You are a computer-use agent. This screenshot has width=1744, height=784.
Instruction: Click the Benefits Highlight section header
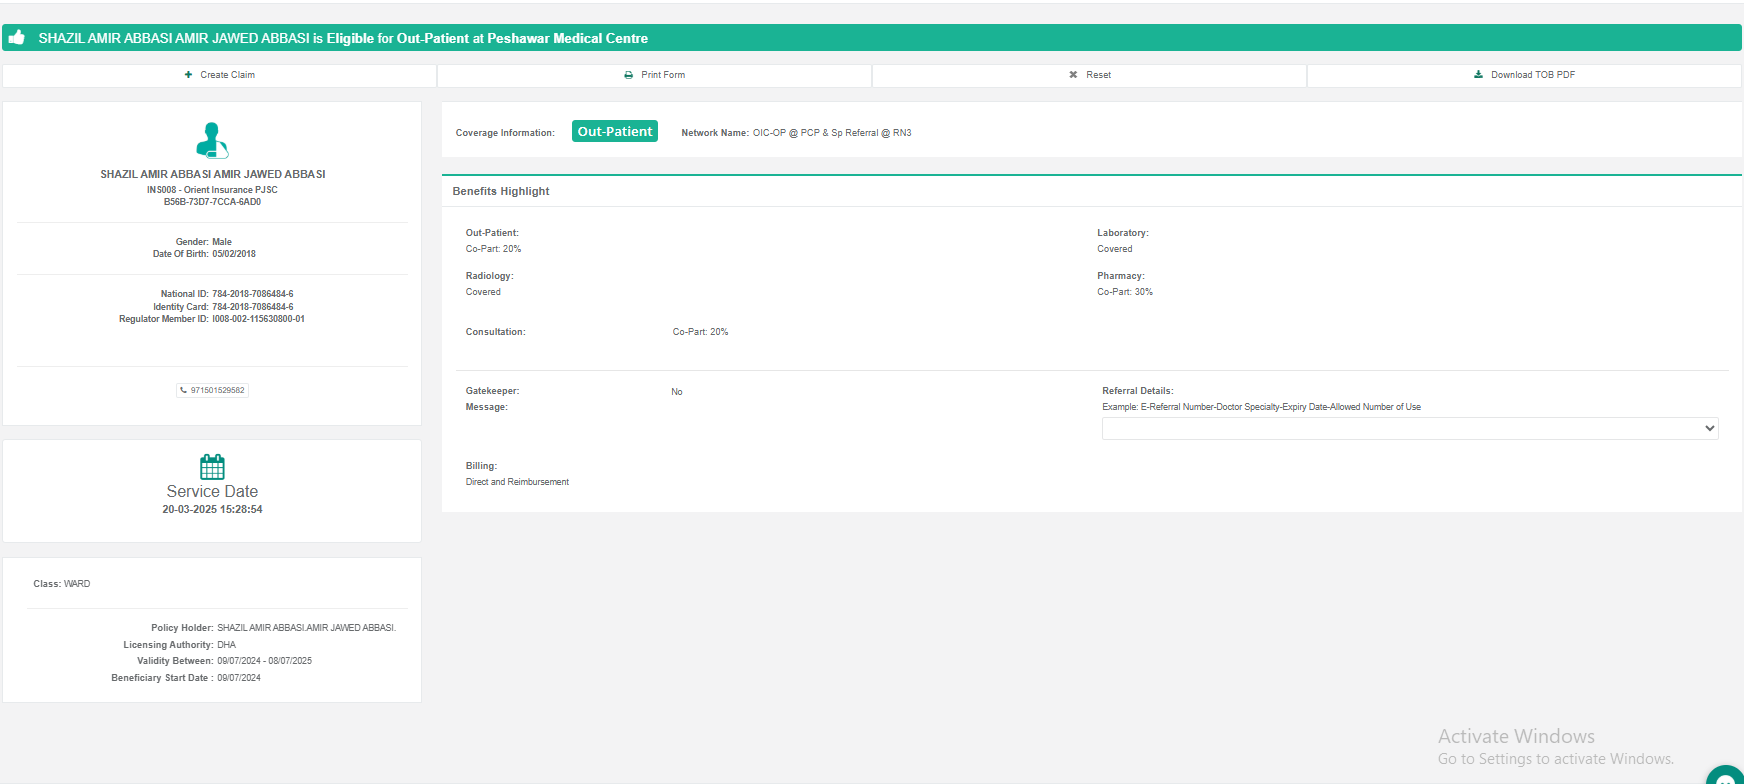501,191
